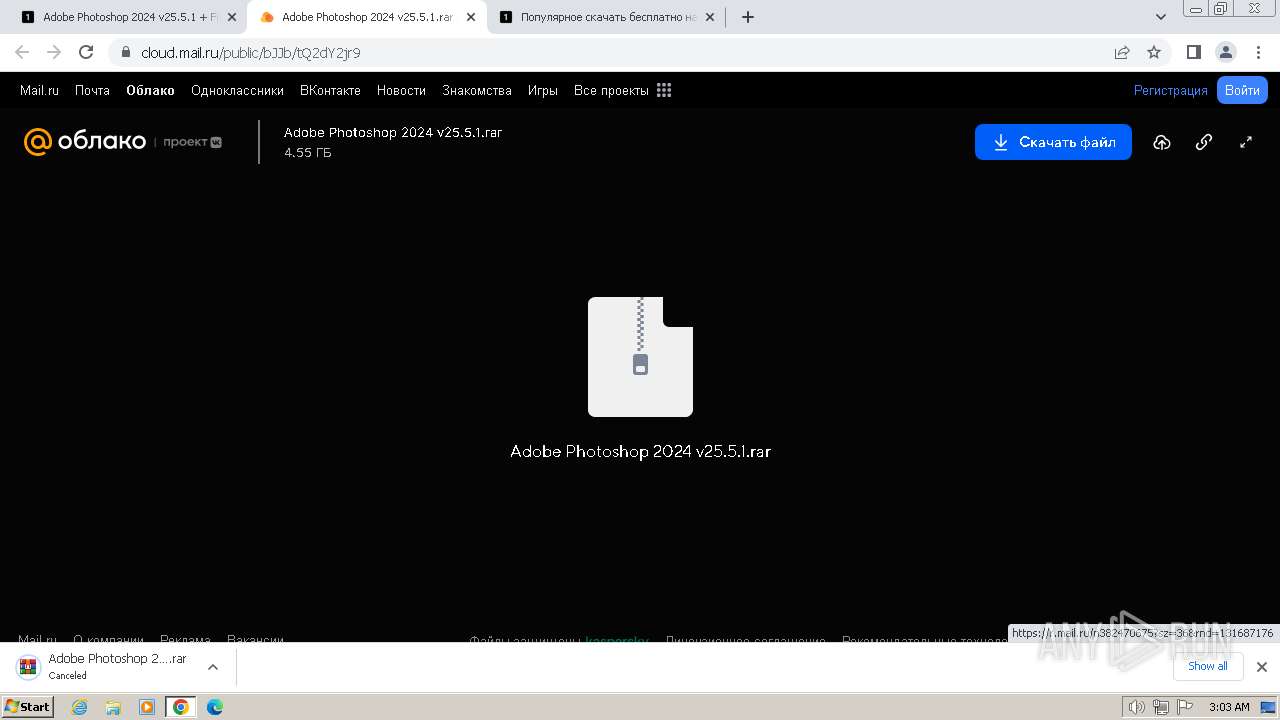The width and height of the screenshot is (1280, 720).
Task: Close the Популярное скачать бесплатно tab
Action: 710,17
